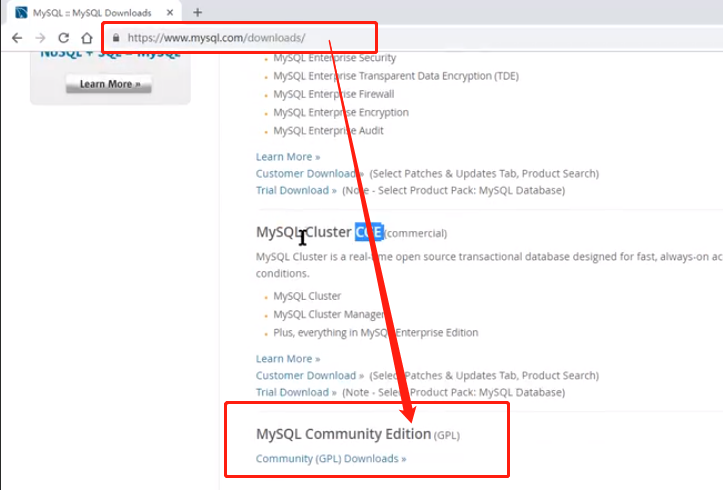Open the browser home page
Image resolution: width=723 pixels, height=490 pixels.
(x=87, y=38)
